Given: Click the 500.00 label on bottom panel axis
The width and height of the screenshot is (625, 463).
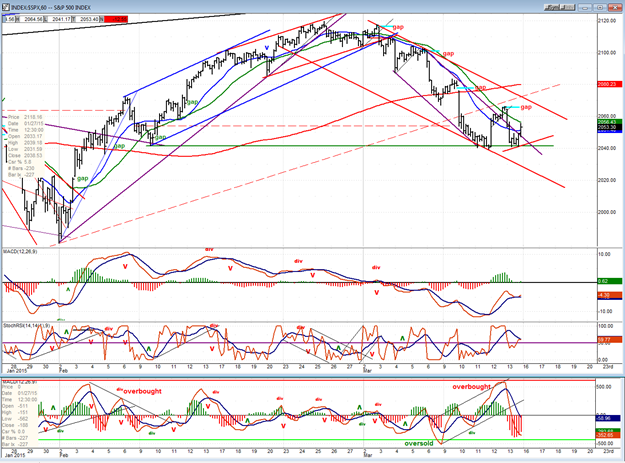Looking at the screenshot, I should point(604,387).
